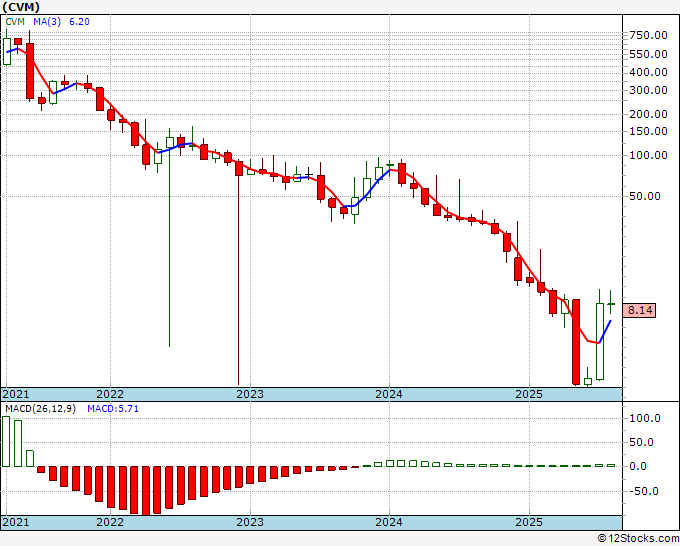Viewport: 680px width, 546px height.
Task: Click the 200.00 price axis label
Action: 649,114
